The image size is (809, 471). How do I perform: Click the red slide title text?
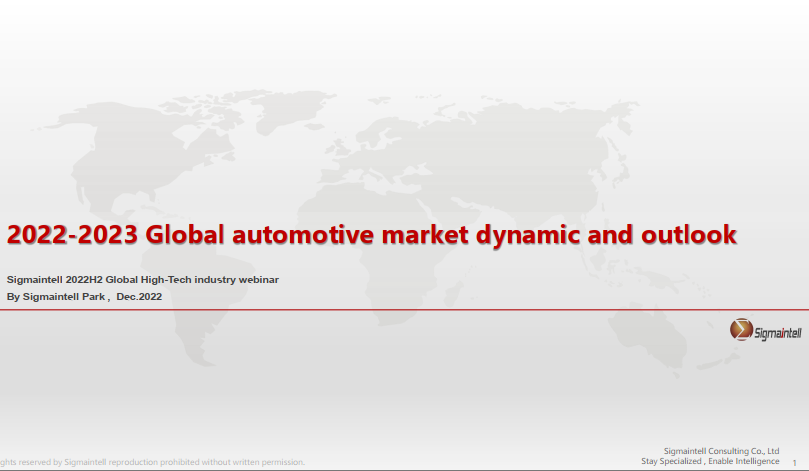pos(372,235)
